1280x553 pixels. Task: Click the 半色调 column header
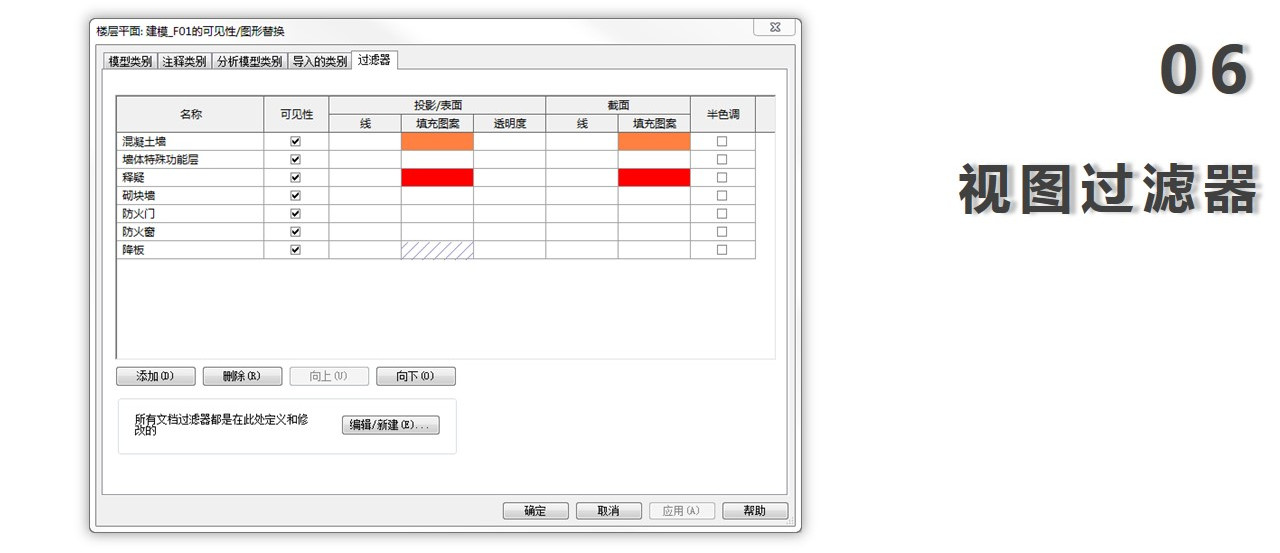[722, 114]
